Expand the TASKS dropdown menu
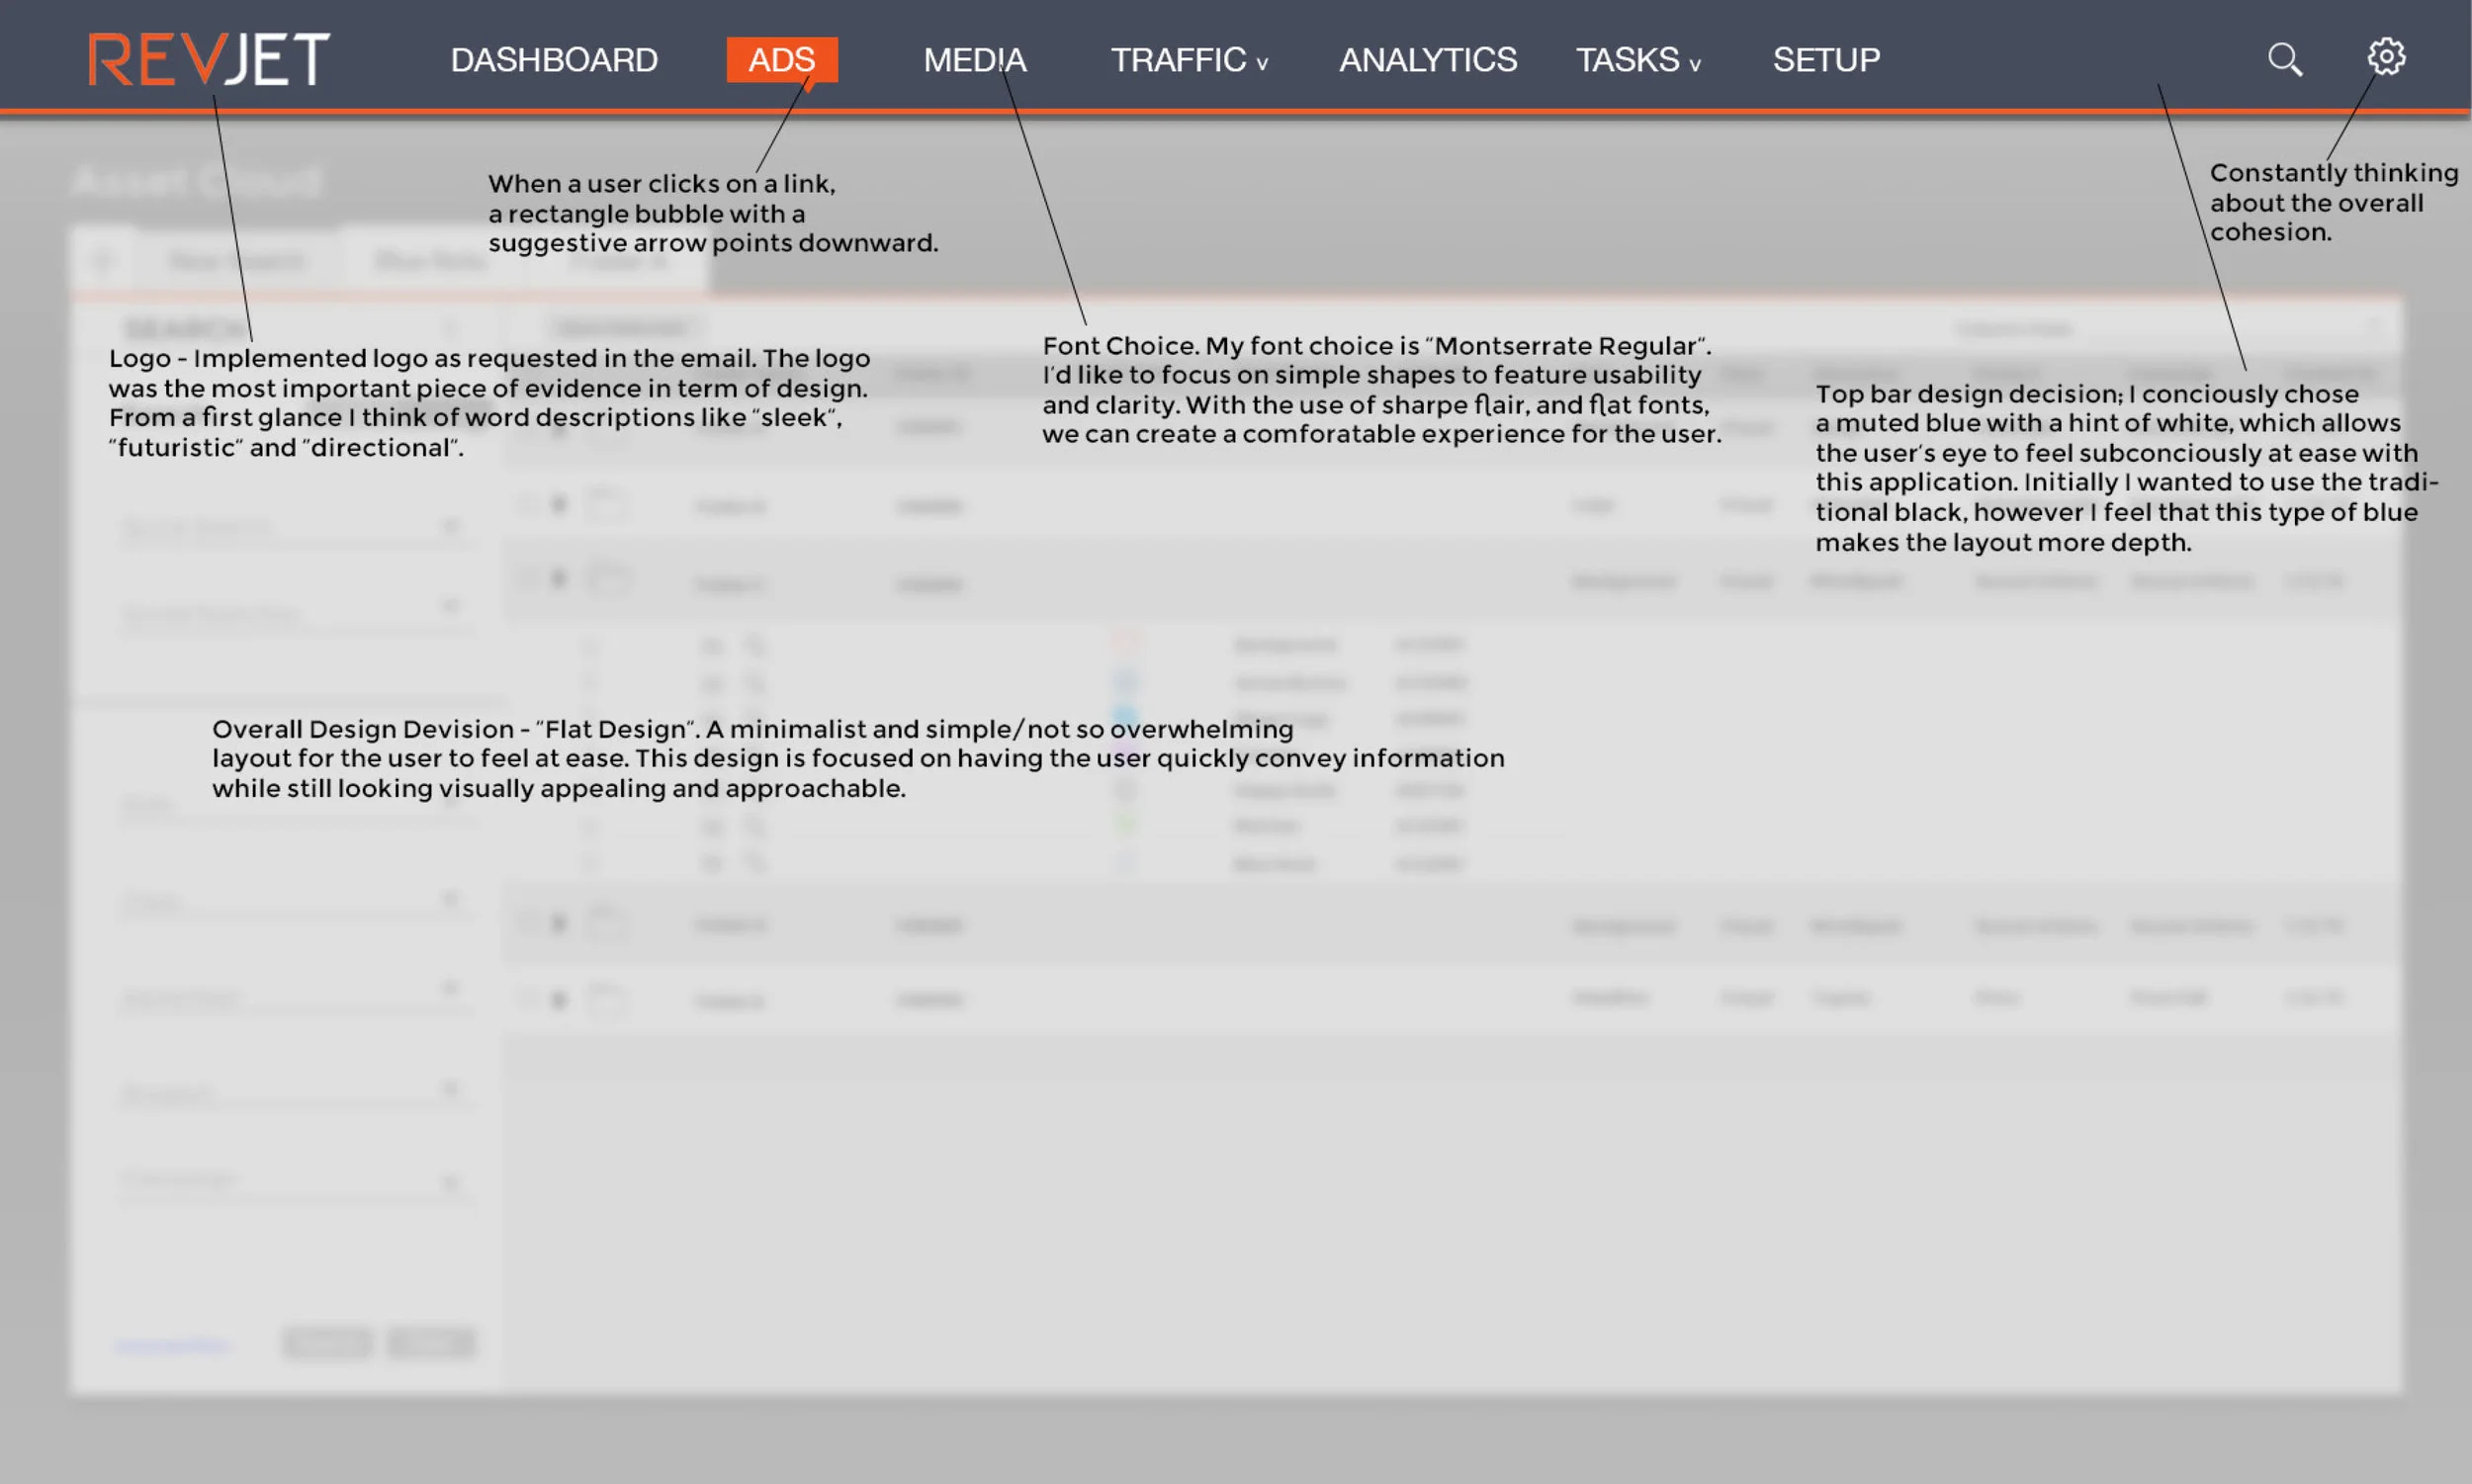 point(1637,60)
